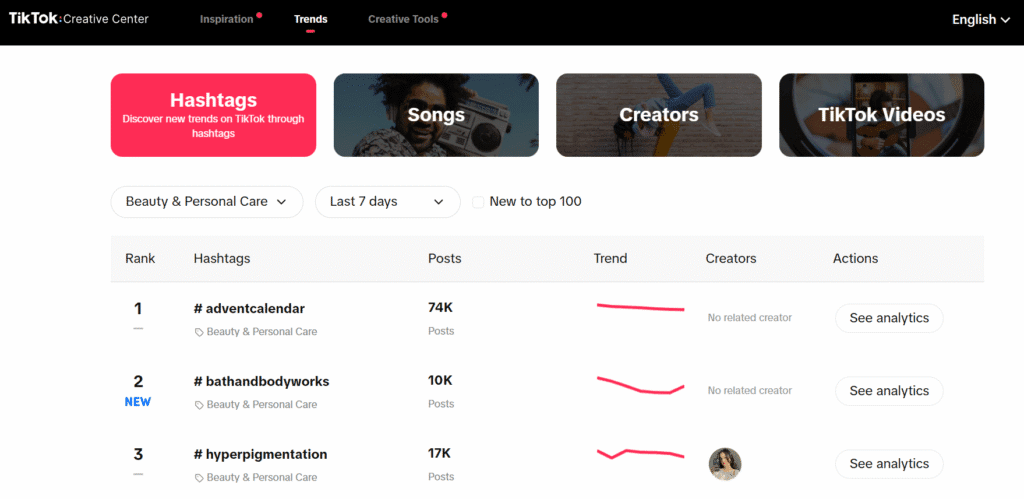
Task: Click the tag icon under bathandbodyworks
Action: pyautogui.click(x=199, y=405)
